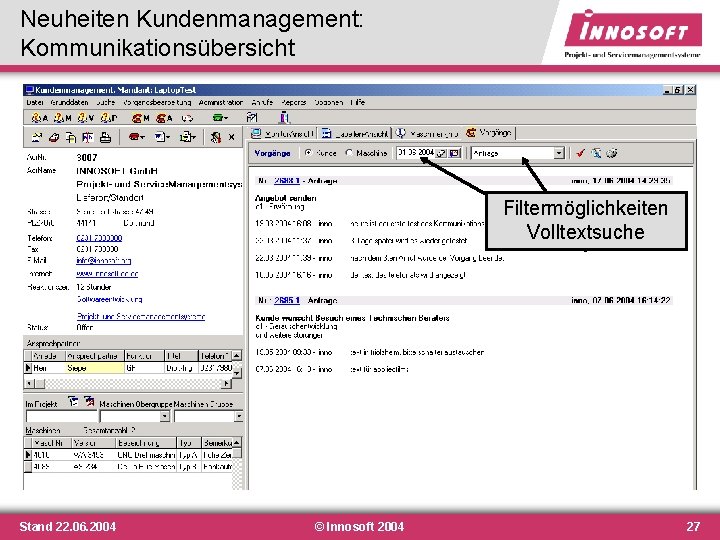Open the Reports menu
720x540 pixels.
pos(294,102)
